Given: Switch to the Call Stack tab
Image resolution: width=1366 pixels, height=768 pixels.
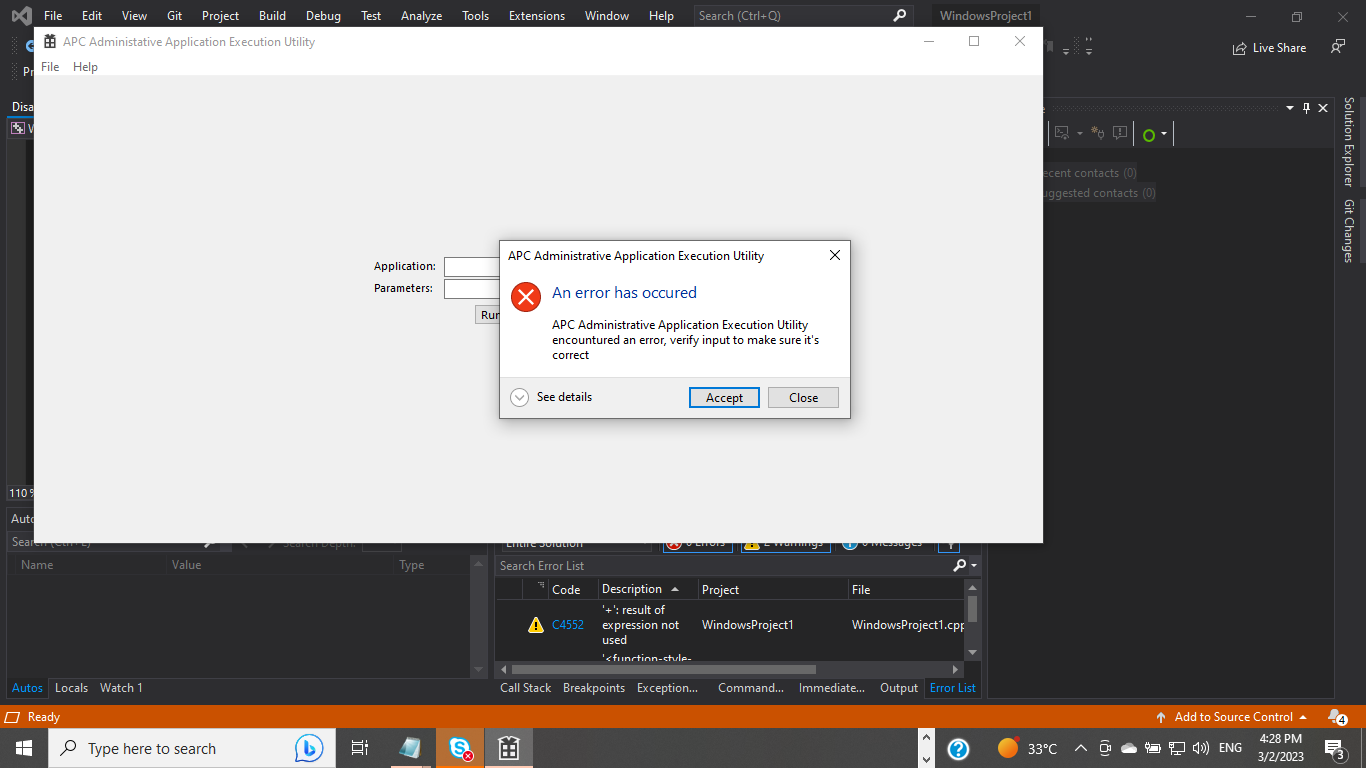Looking at the screenshot, I should pos(526,688).
